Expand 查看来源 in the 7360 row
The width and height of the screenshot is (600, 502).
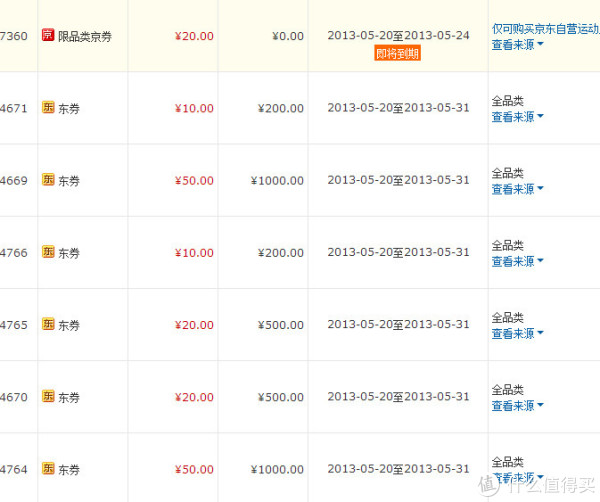pos(517,45)
